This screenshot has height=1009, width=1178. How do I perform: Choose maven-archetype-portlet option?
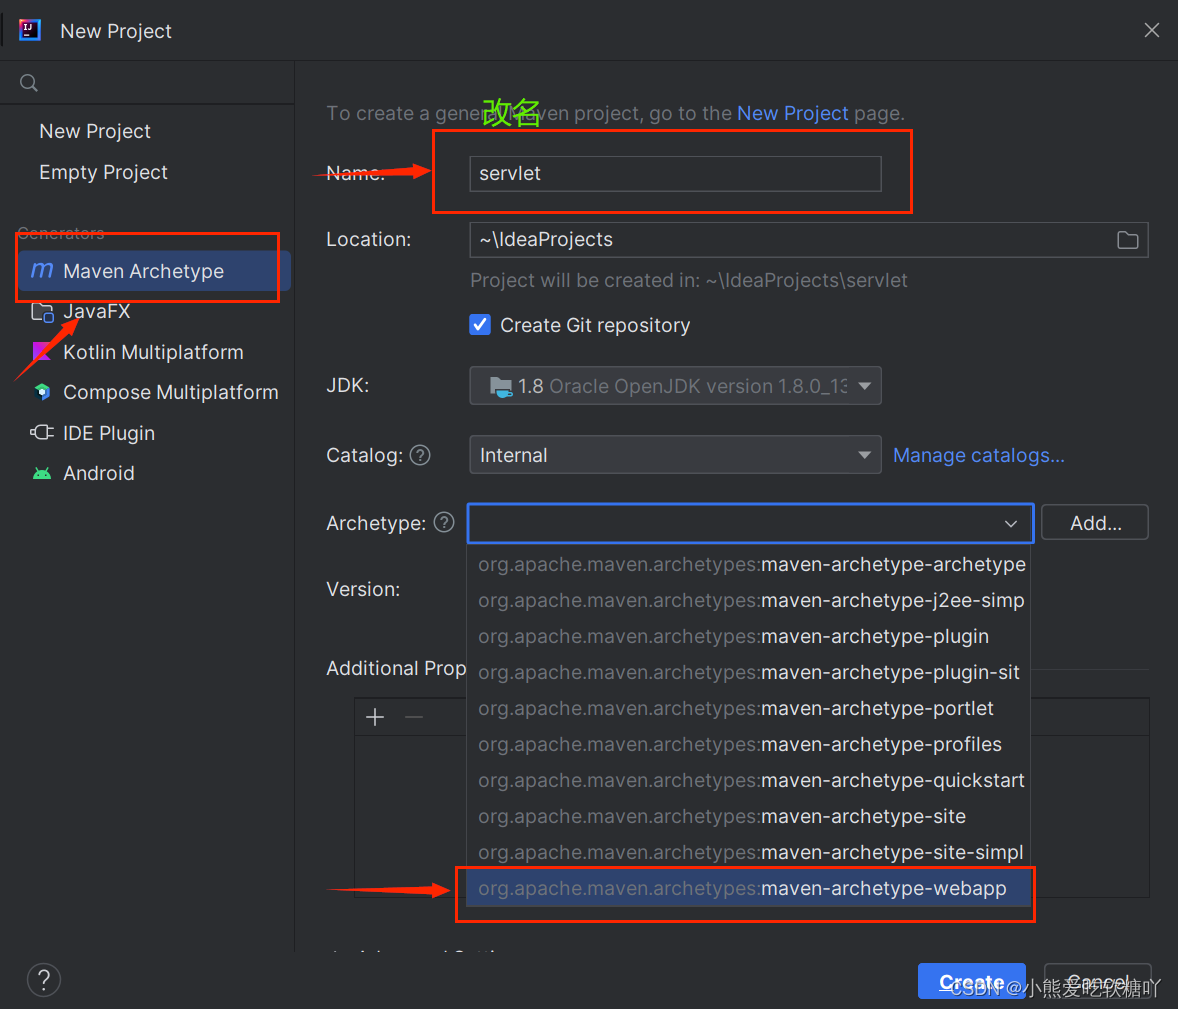point(748,708)
